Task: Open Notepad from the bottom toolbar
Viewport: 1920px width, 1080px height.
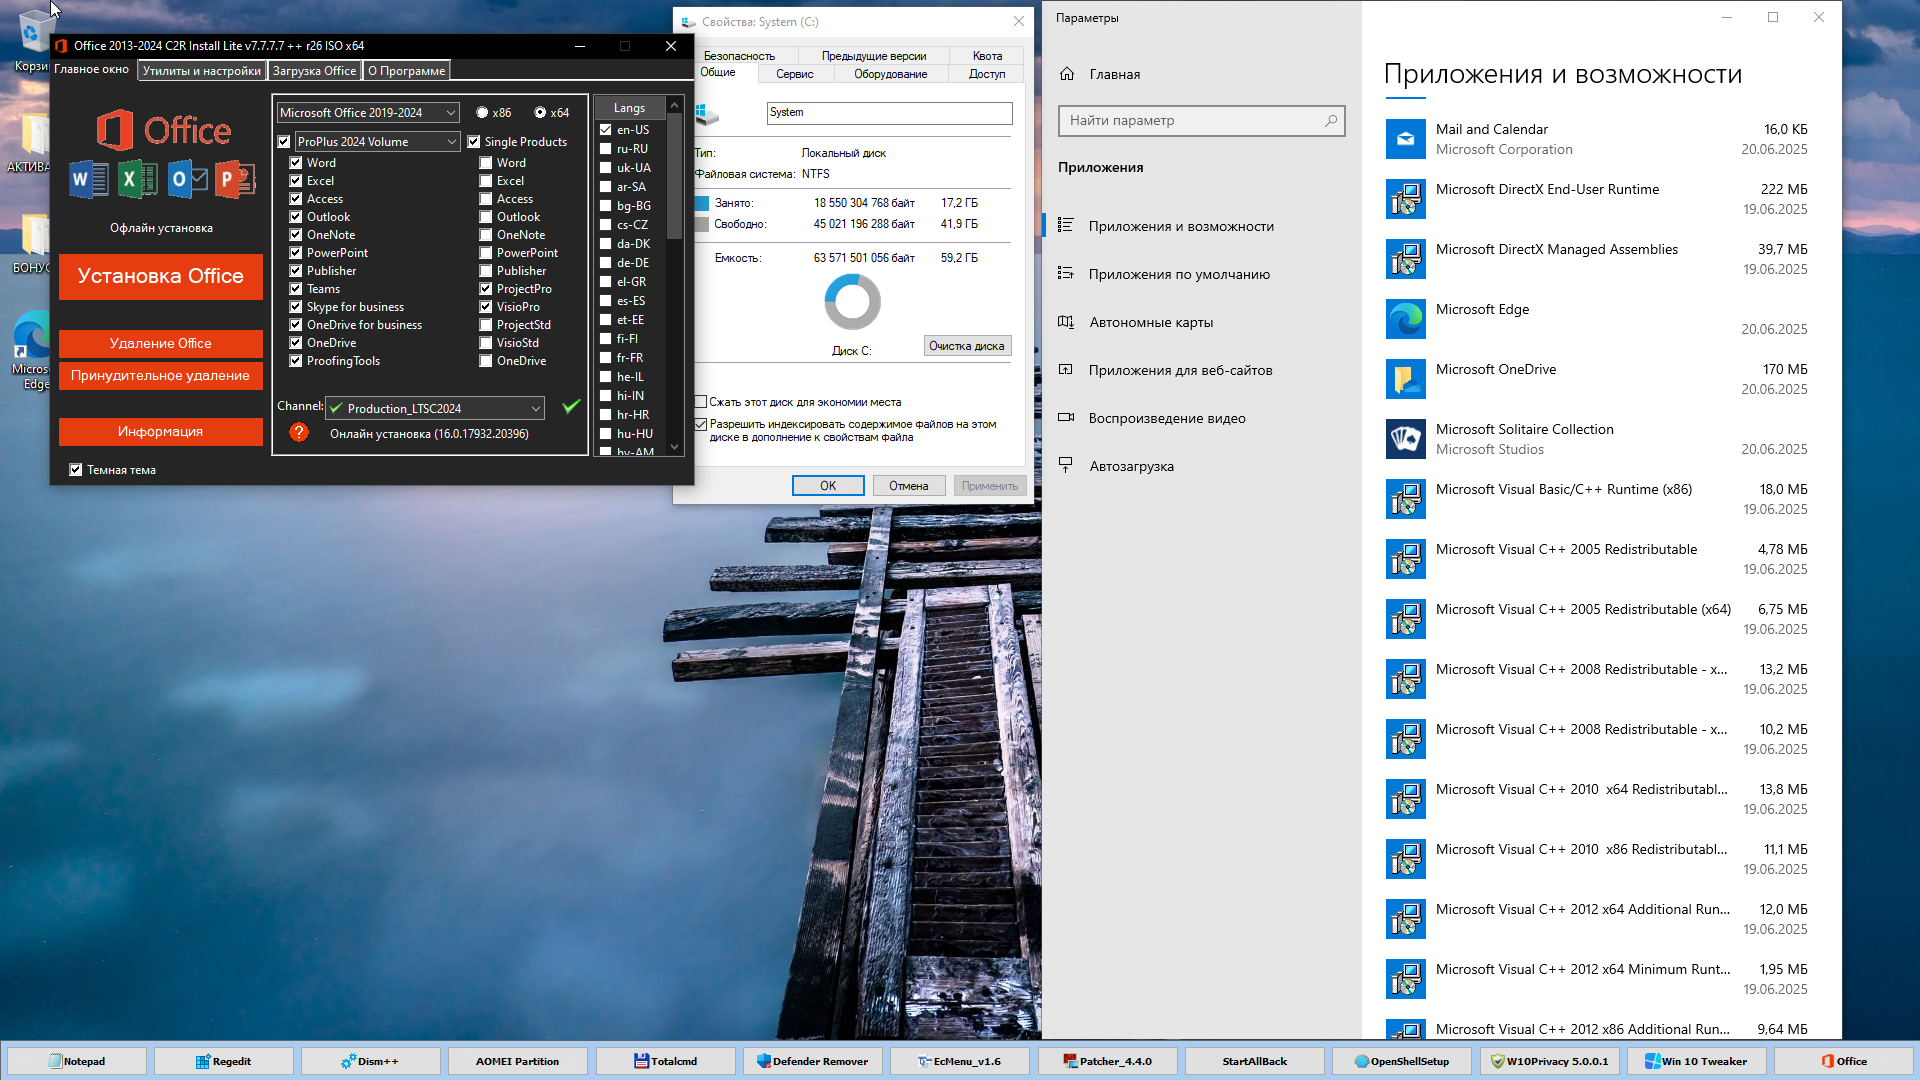Action: click(77, 1061)
